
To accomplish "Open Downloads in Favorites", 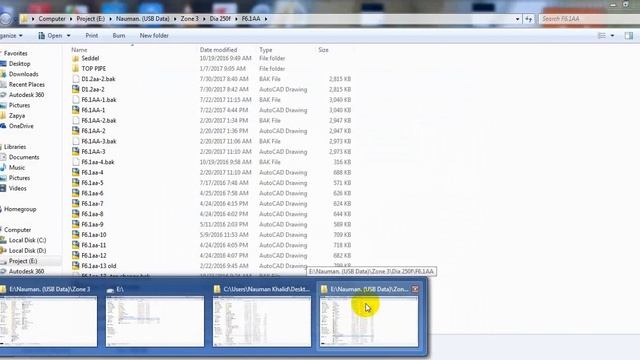I will (23, 74).
